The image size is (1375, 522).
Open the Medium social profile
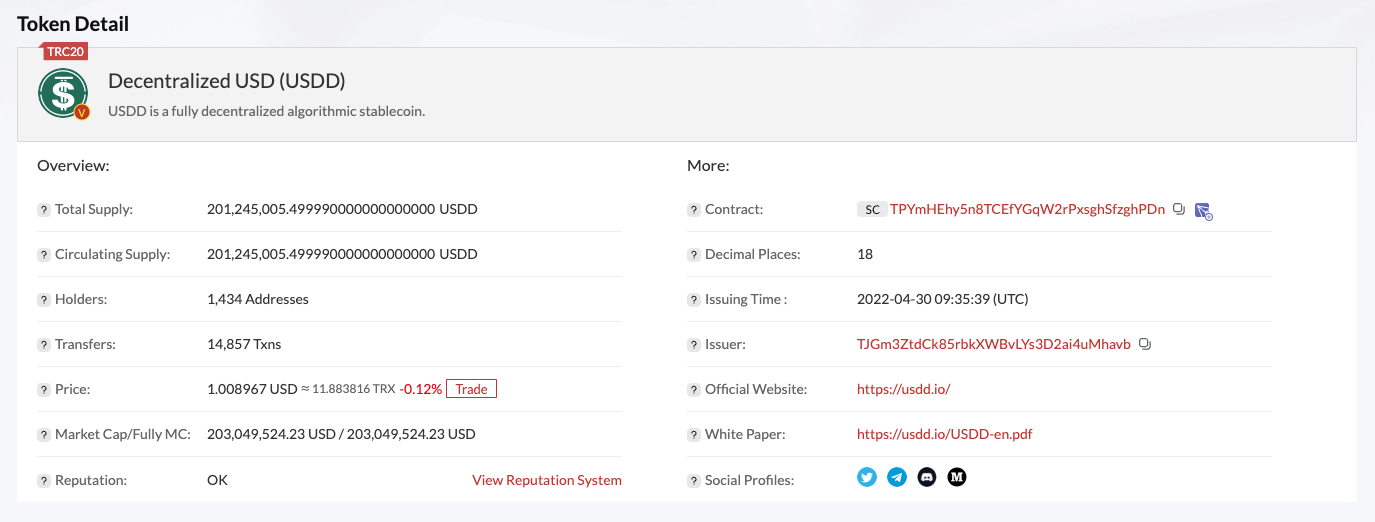click(957, 478)
